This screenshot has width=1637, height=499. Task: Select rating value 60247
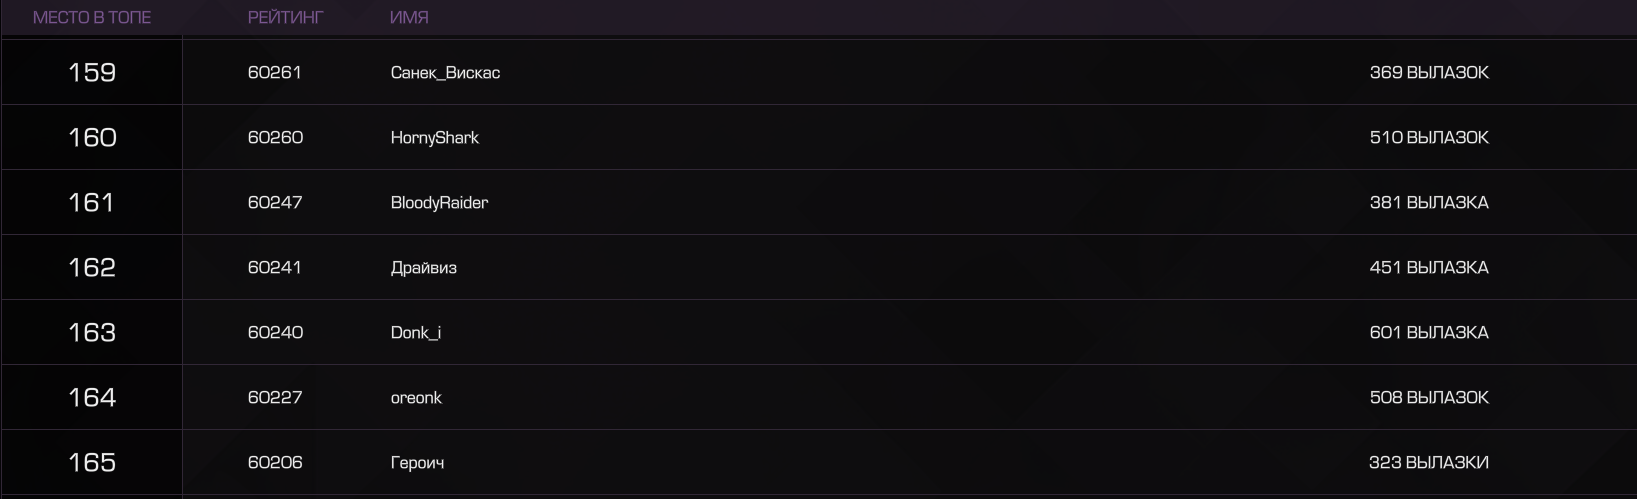[275, 202]
